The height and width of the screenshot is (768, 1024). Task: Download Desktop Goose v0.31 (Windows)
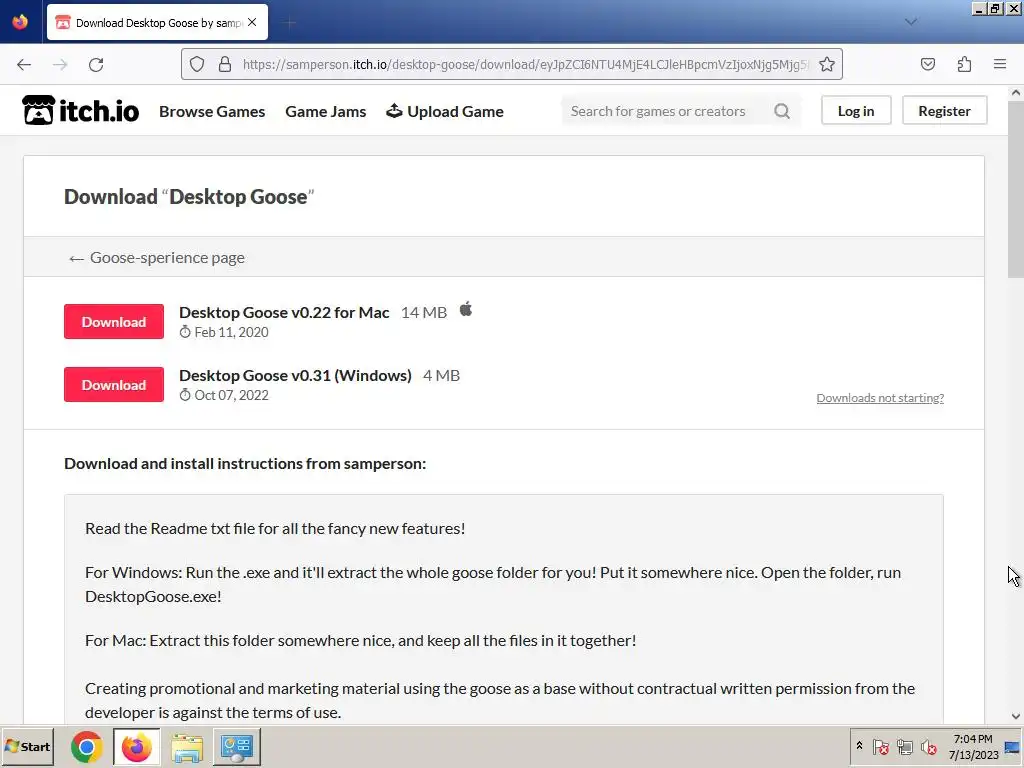tap(114, 385)
